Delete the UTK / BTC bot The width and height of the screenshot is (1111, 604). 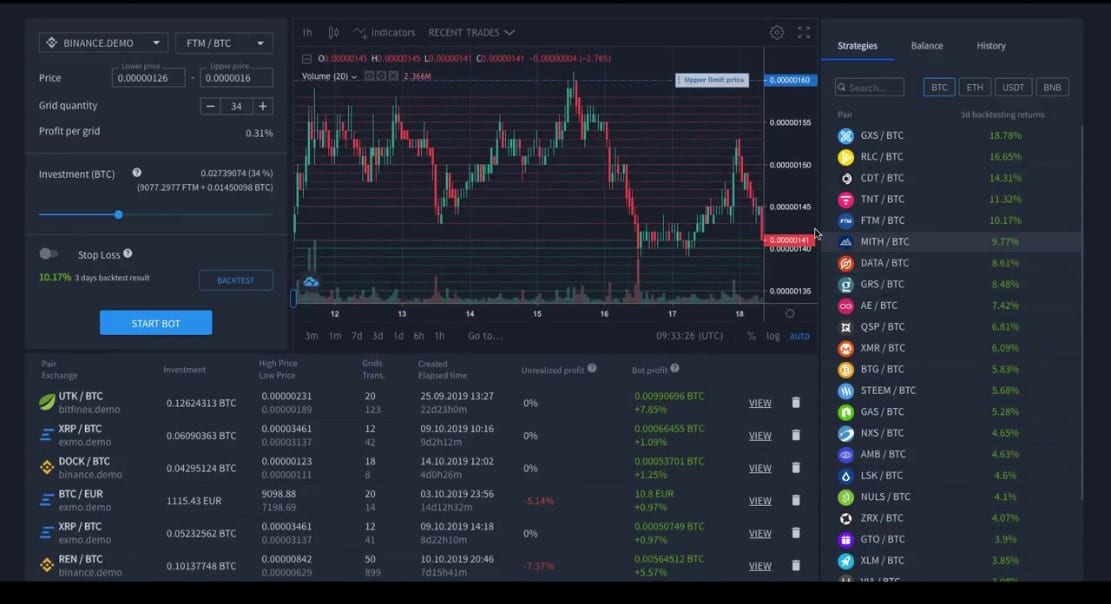coord(796,403)
